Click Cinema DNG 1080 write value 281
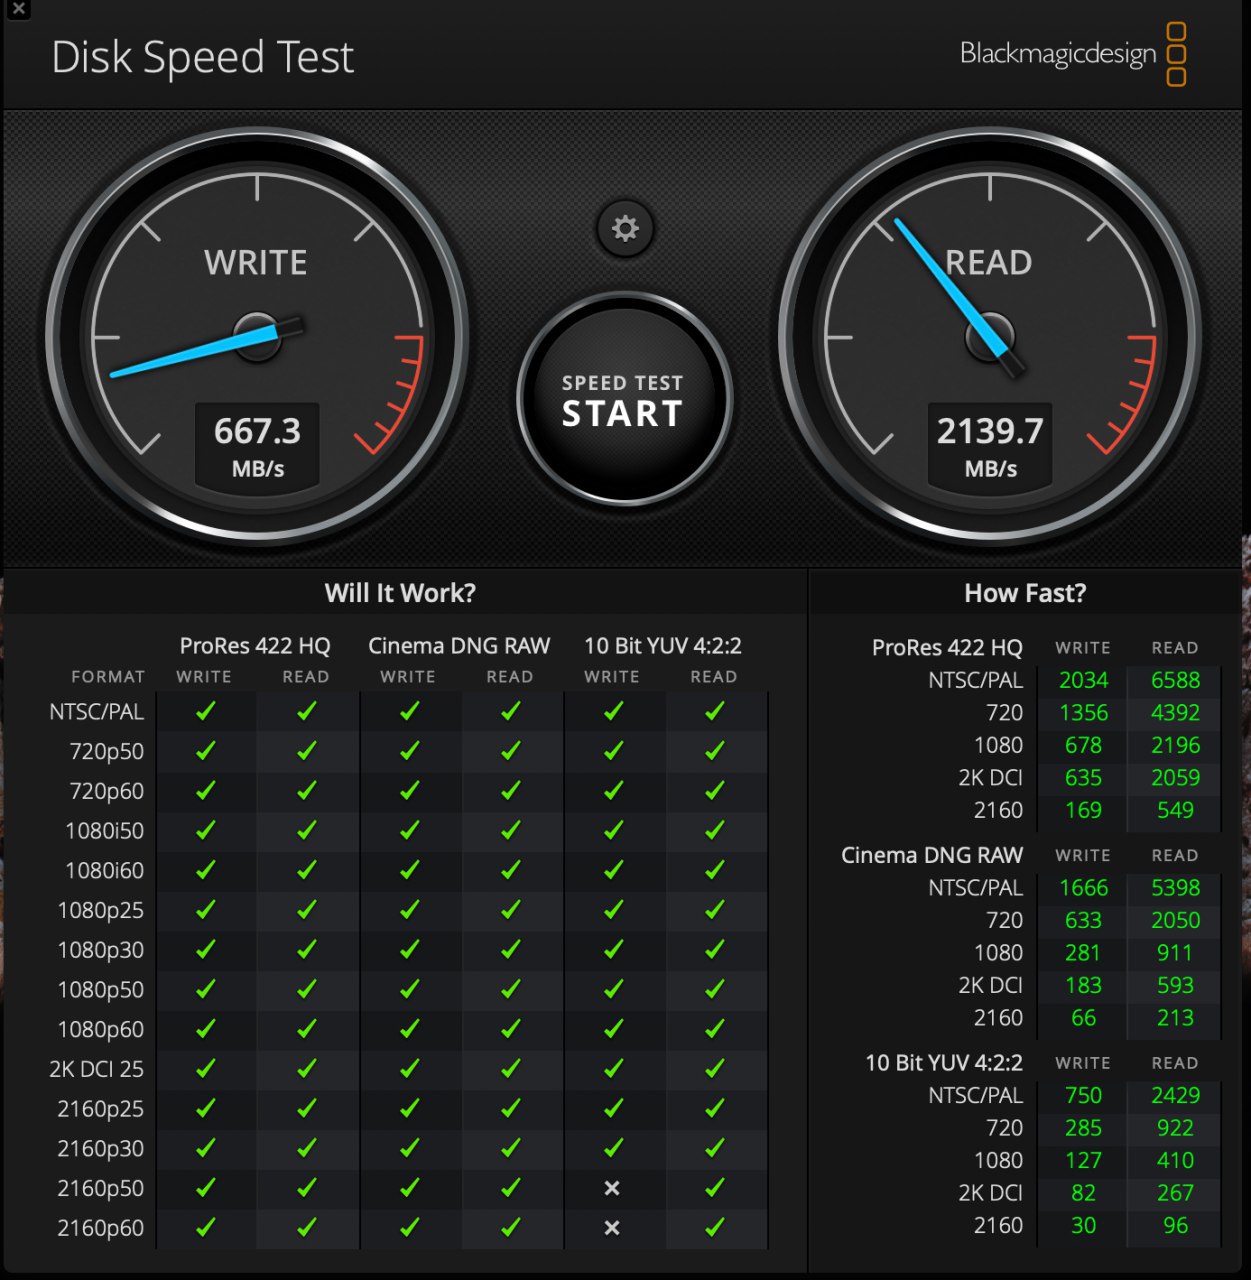 pyautogui.click(x=1083, y=953)
